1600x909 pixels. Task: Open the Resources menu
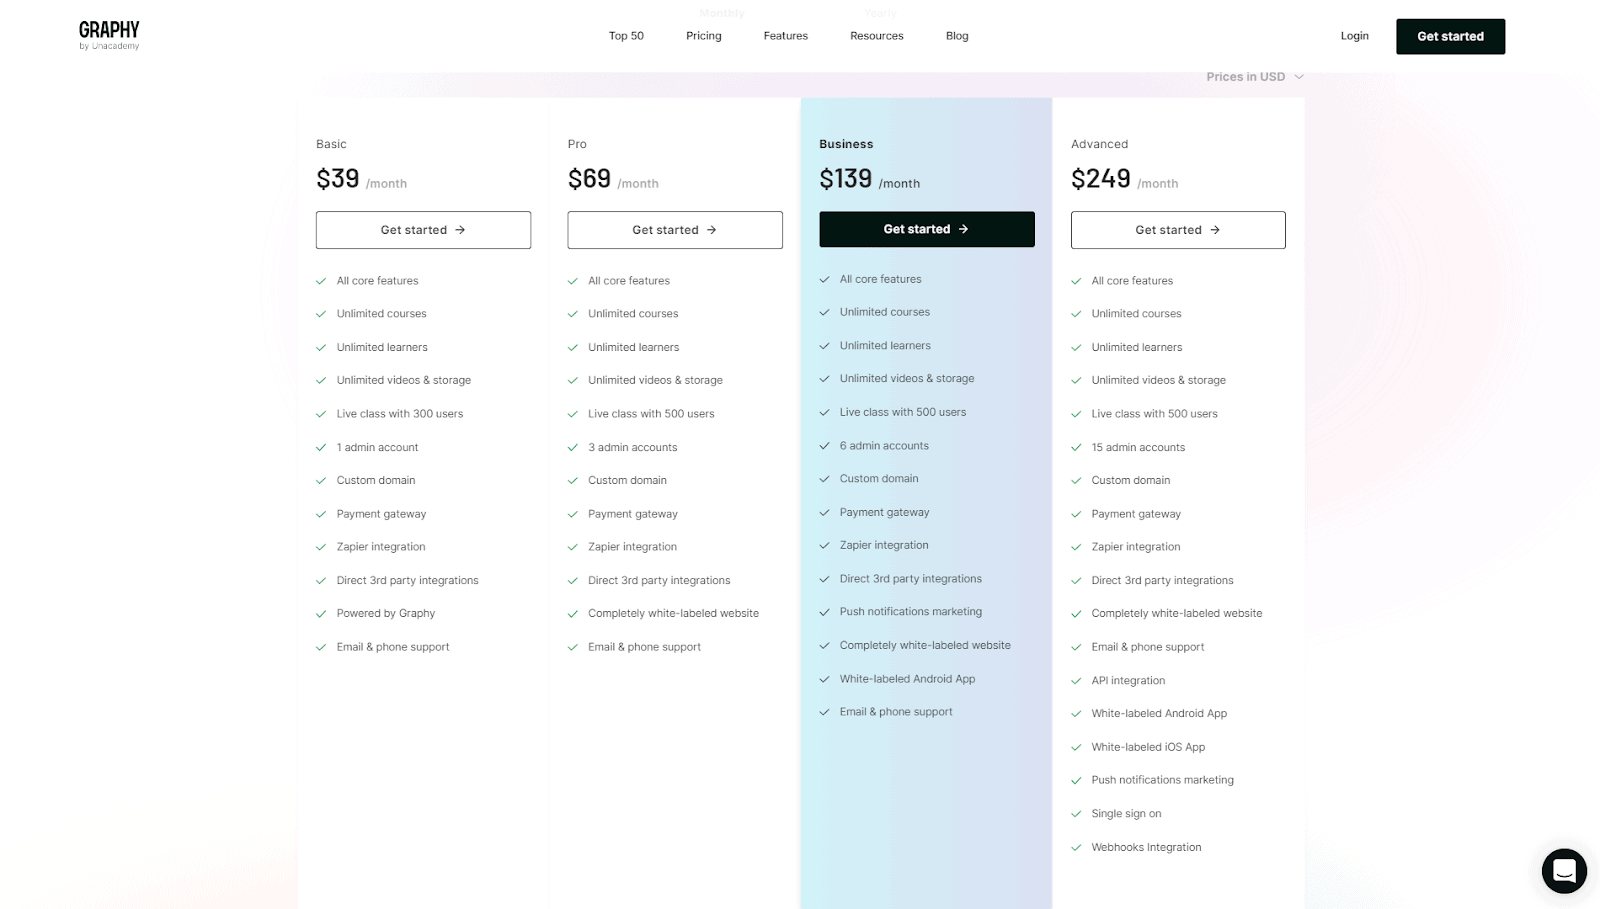[x=876, y=36]
